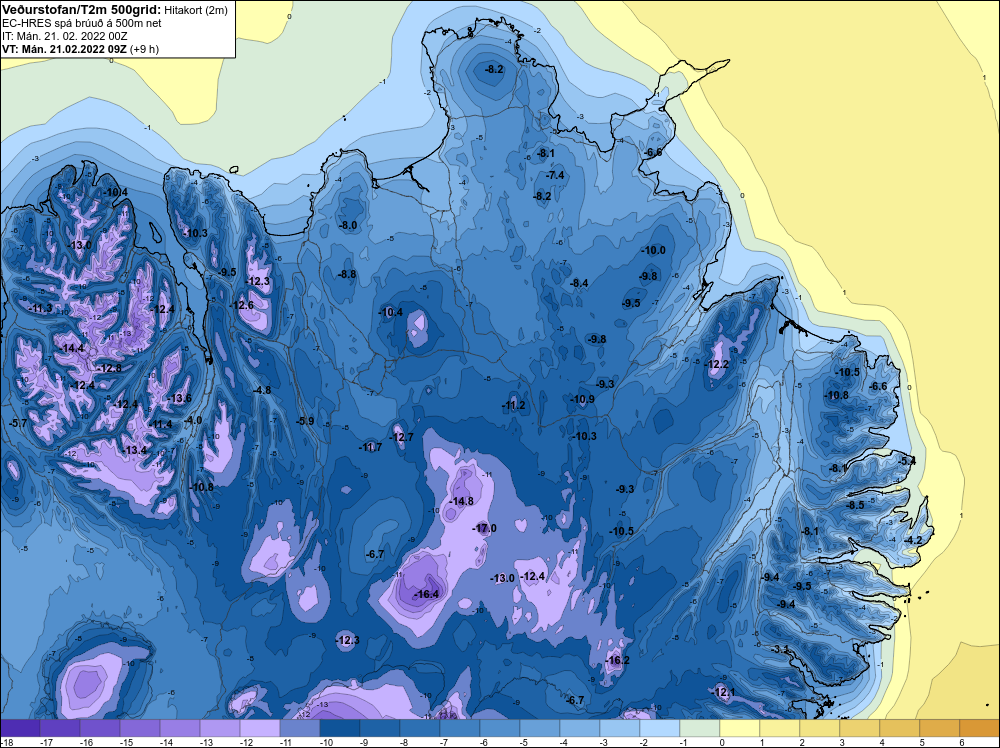Click the -8.5 temperature value
Viewport: 1000px width, 748px height.
(x=855, y=505)
